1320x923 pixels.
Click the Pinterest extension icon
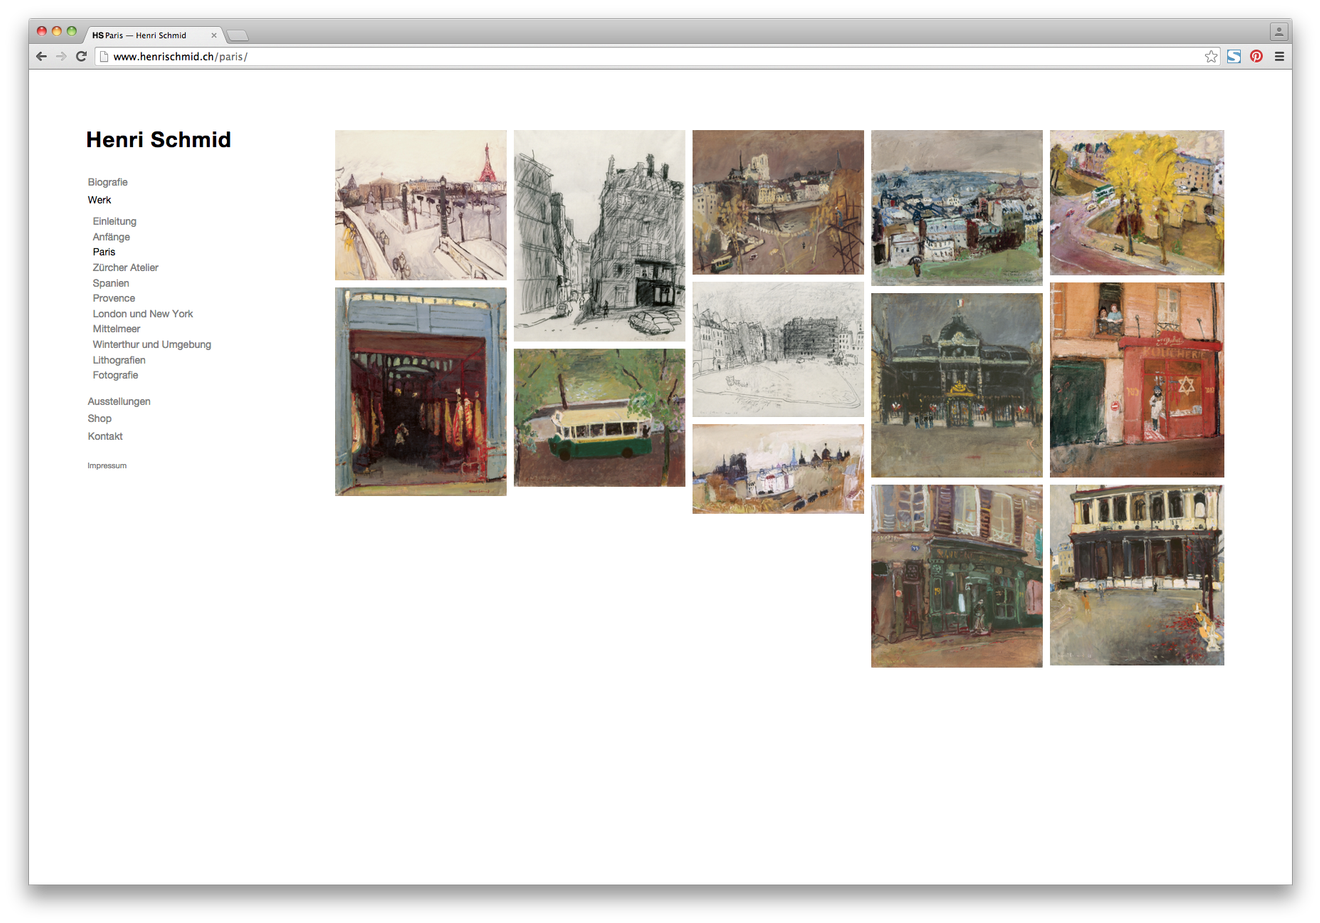[x=1256, y=57]
